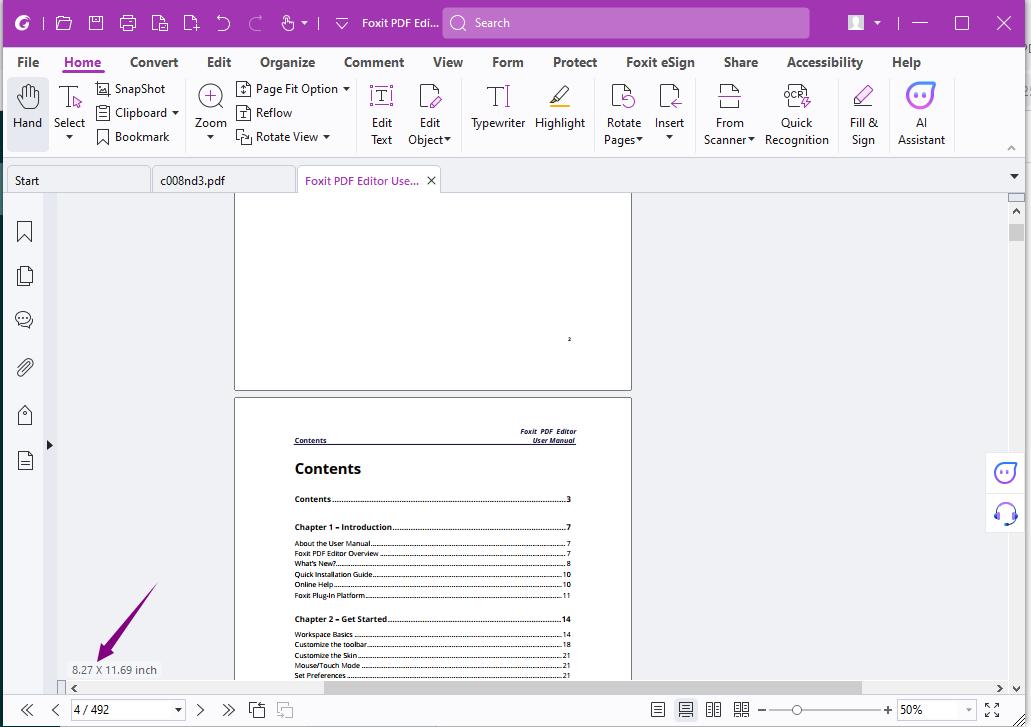Enter full screen mode
The width and height of the screenshot is (1031, 727).
pos(992,710)
